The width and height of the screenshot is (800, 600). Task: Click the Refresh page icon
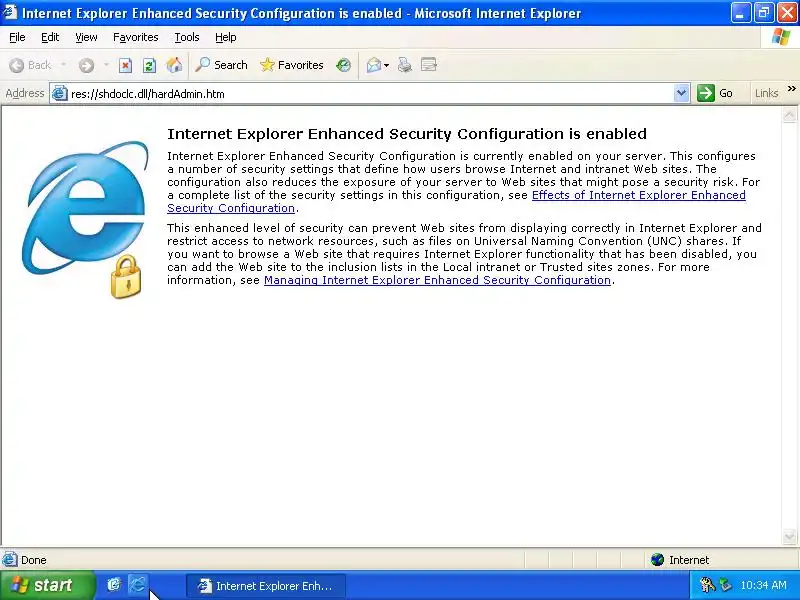tap(149, 65)
